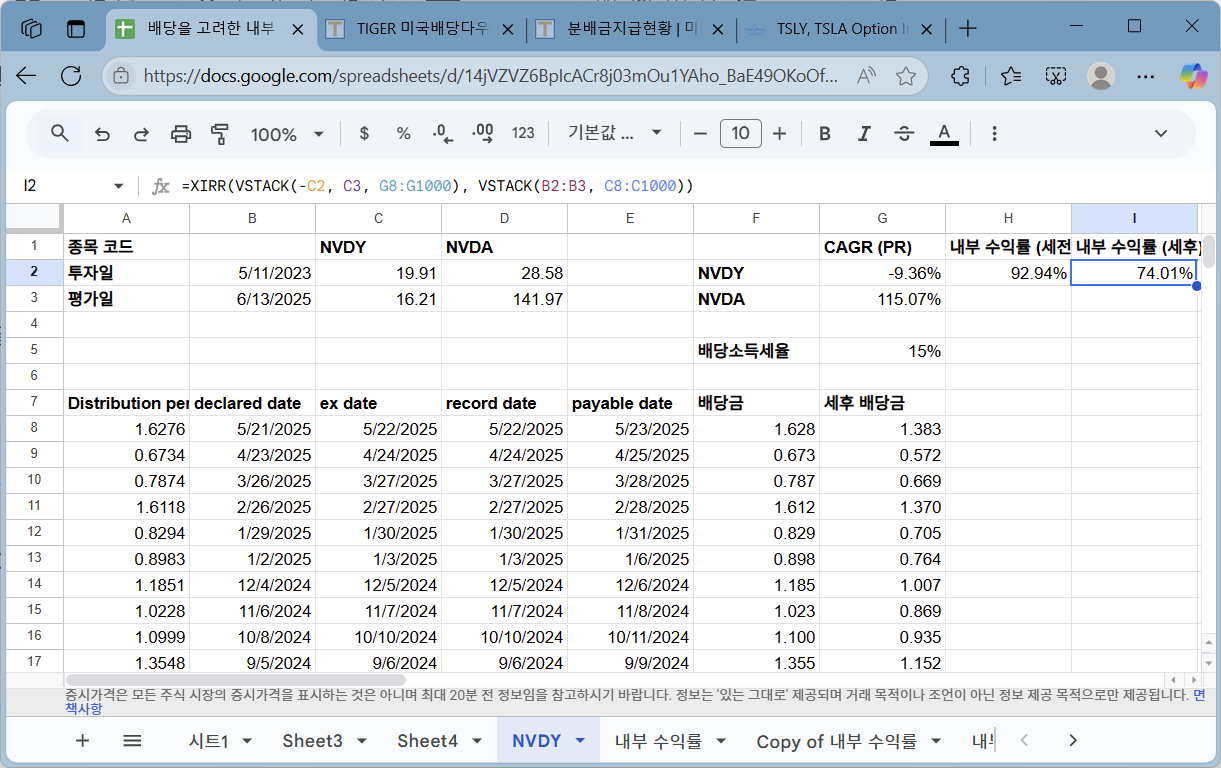1221x768 pixels.
Task: Switch to the 시트1 sheet tab
Action: pos(209,741)
